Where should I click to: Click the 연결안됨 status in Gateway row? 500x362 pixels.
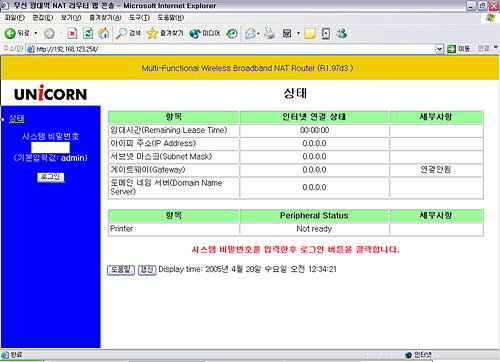436,170
